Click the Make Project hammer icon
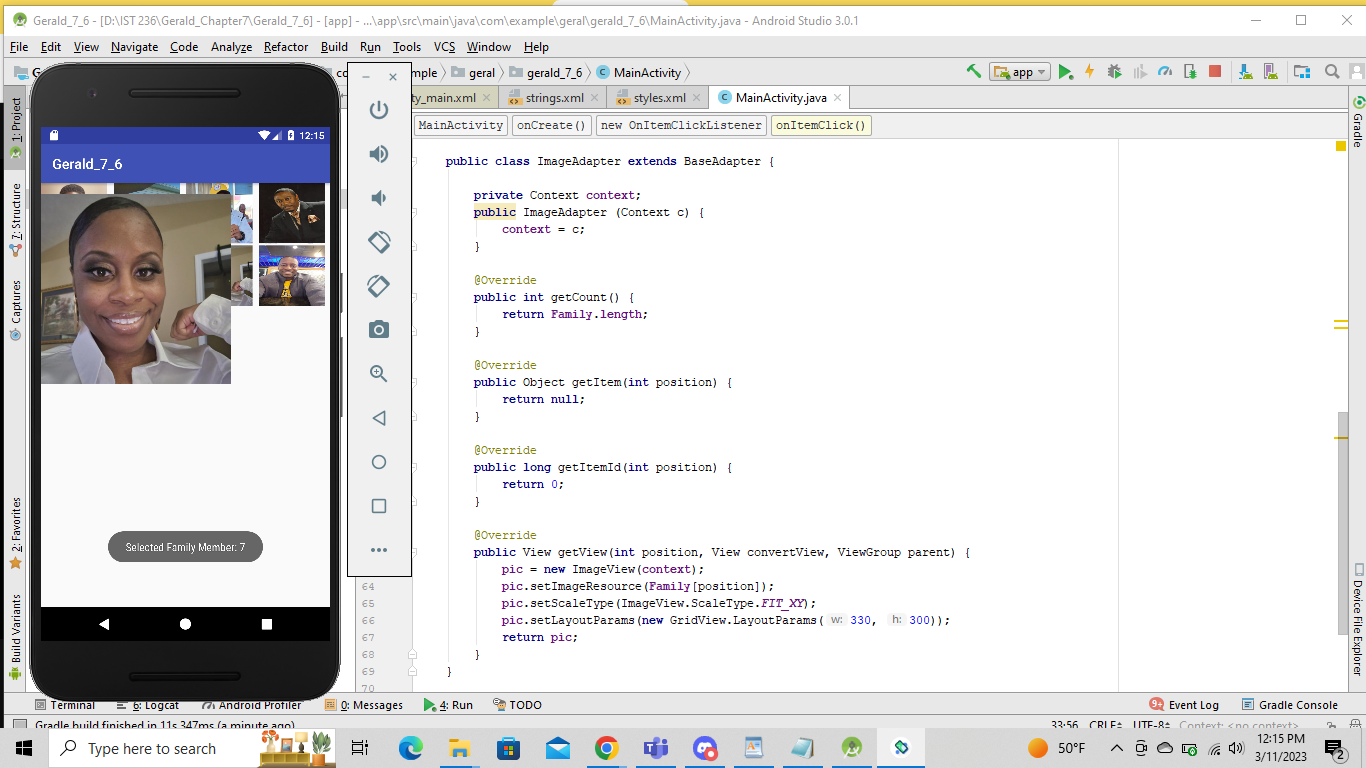Image resolution: width=1366 pixels, height=768 pixels. pyautogui.click(x=973, y=72)
